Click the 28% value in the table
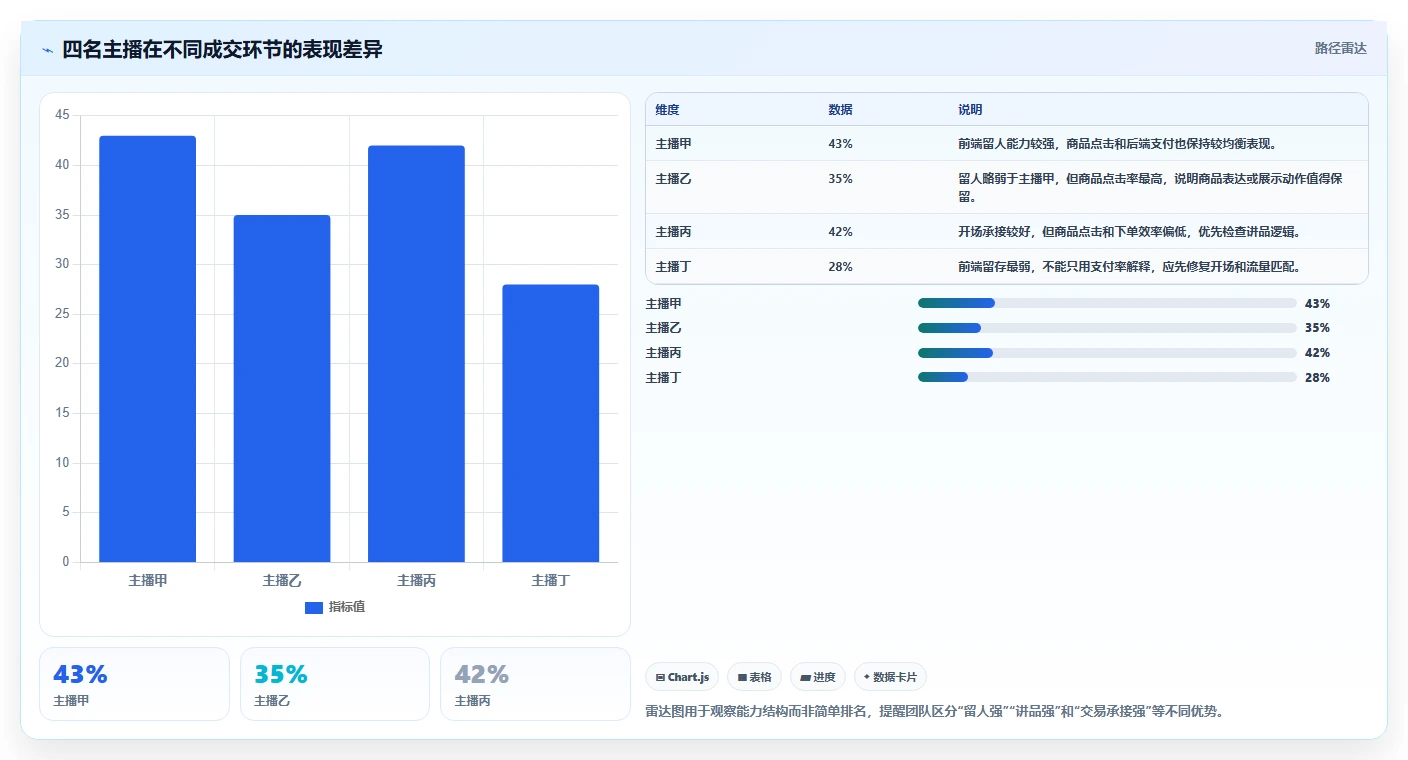The image size is (1408, 760). [x=840, y=267]
